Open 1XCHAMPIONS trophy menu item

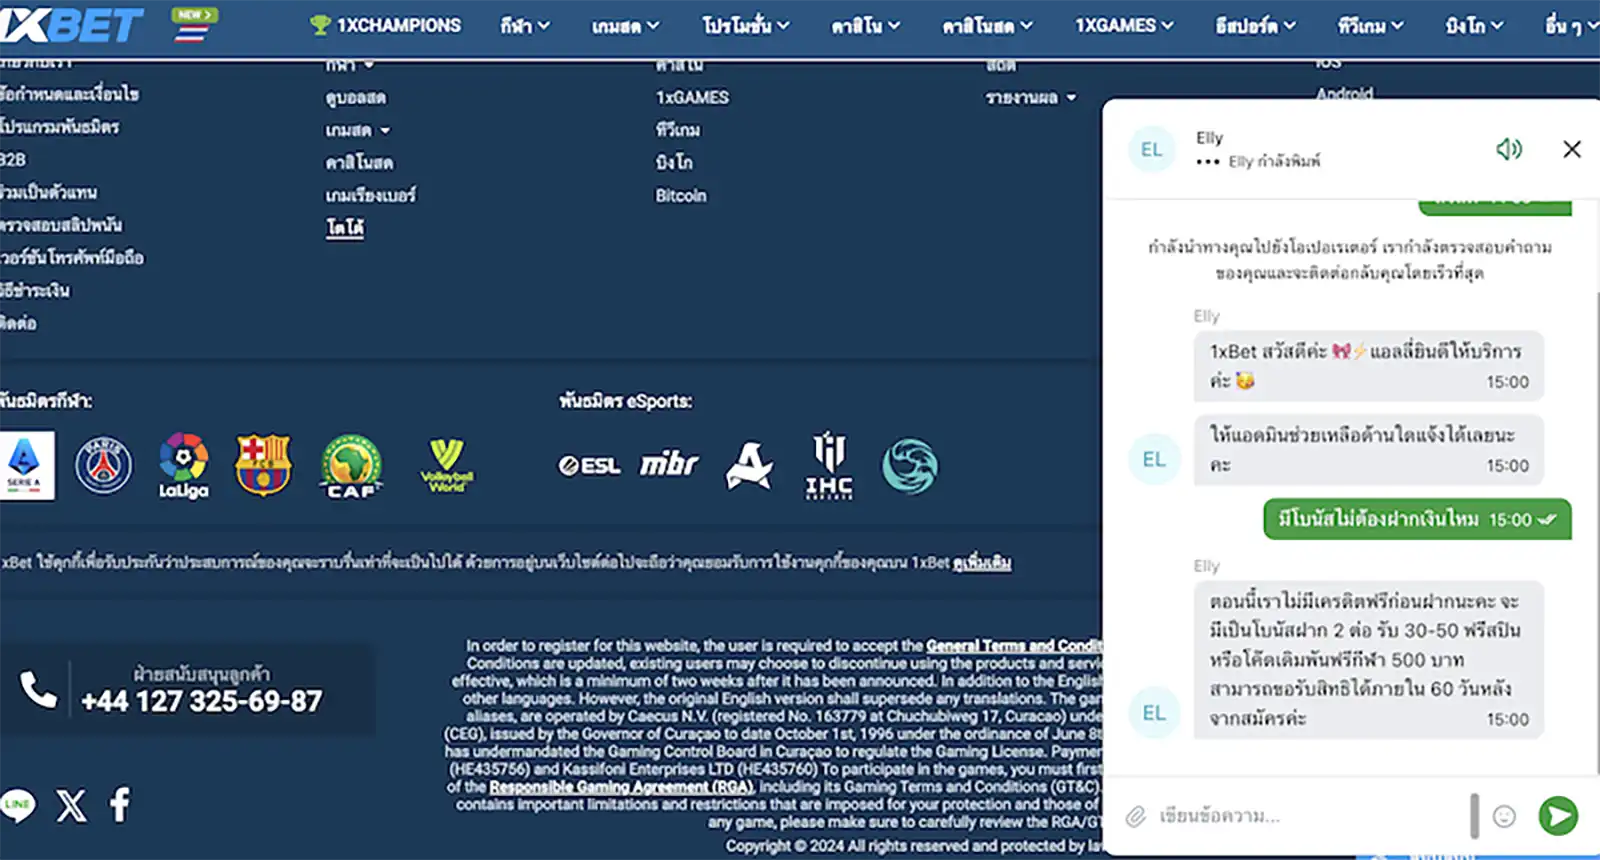(x=386, y=25)
